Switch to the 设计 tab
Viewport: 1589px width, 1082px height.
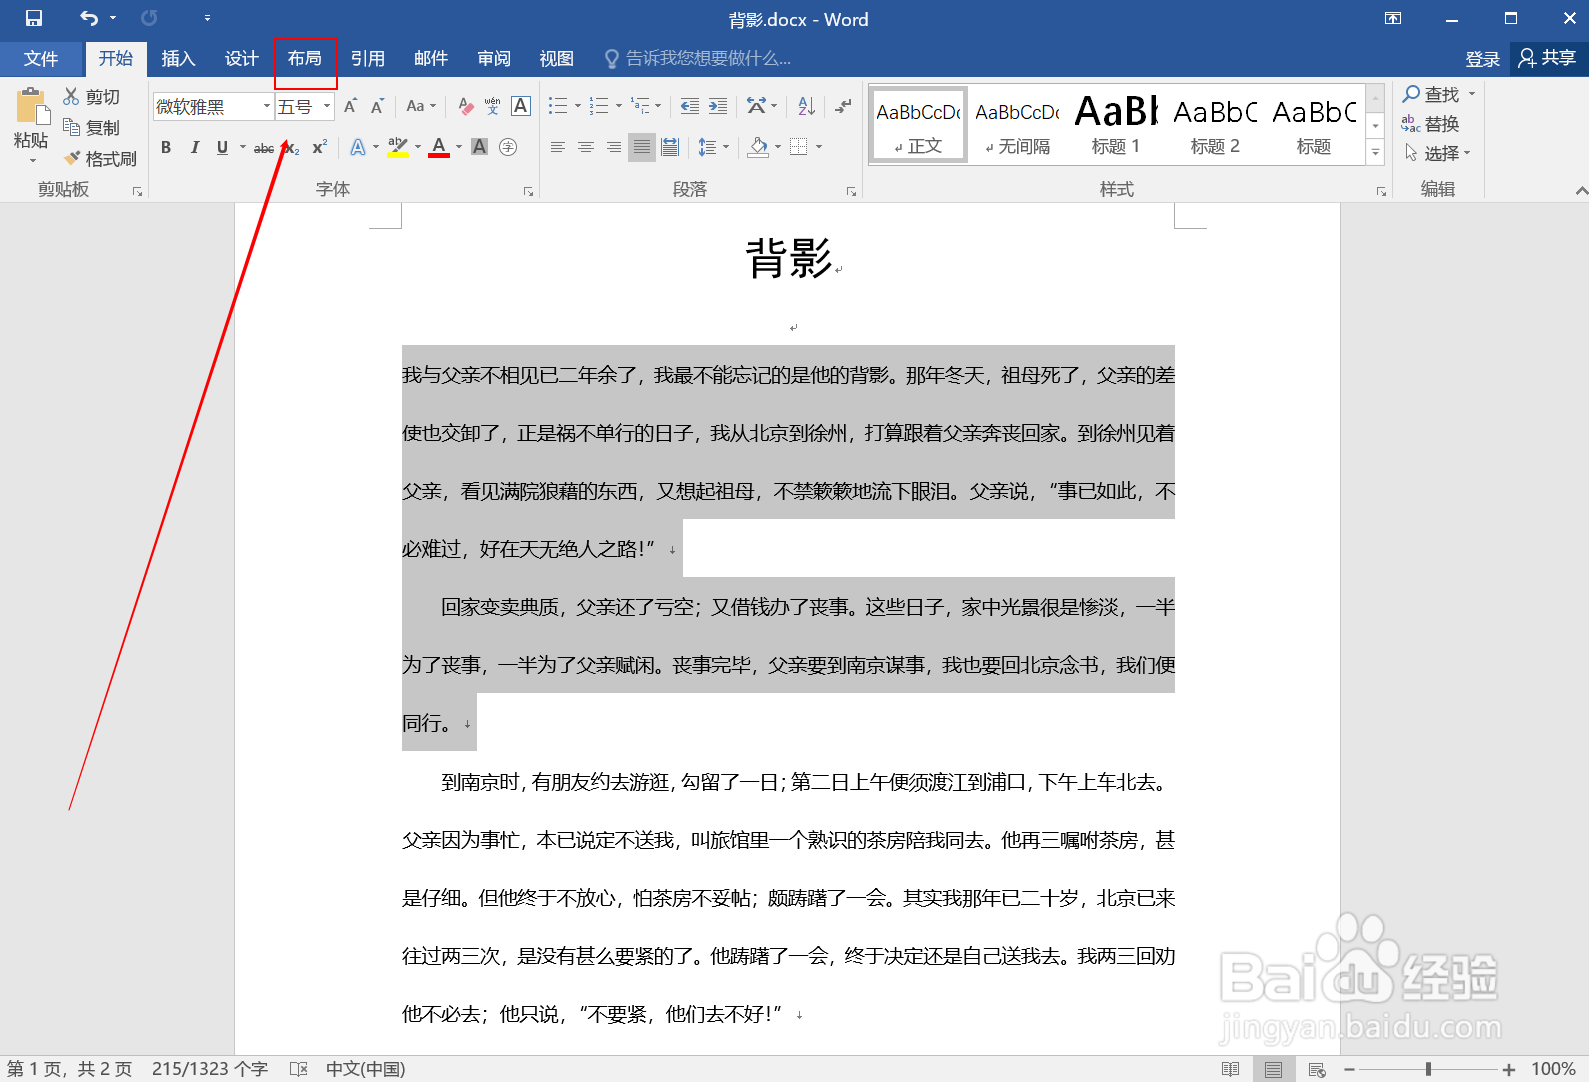(241, 58)
